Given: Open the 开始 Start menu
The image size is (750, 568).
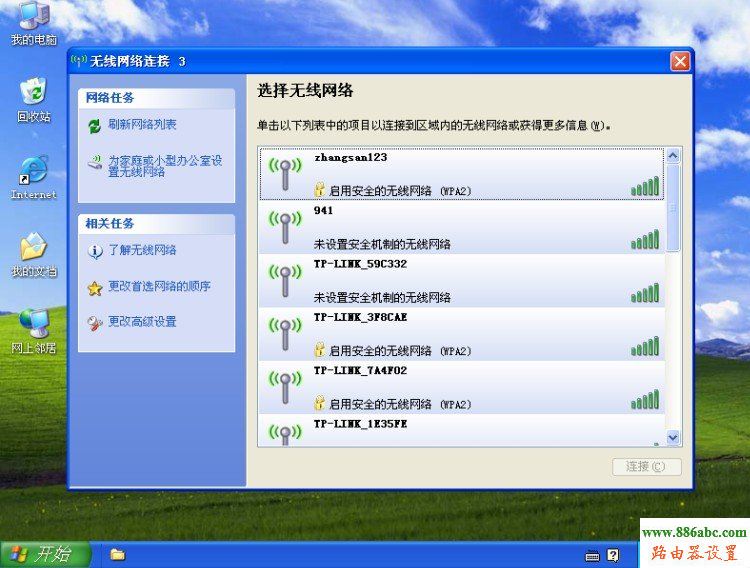Looking at the screenshot, I should [x=45, y=554].
